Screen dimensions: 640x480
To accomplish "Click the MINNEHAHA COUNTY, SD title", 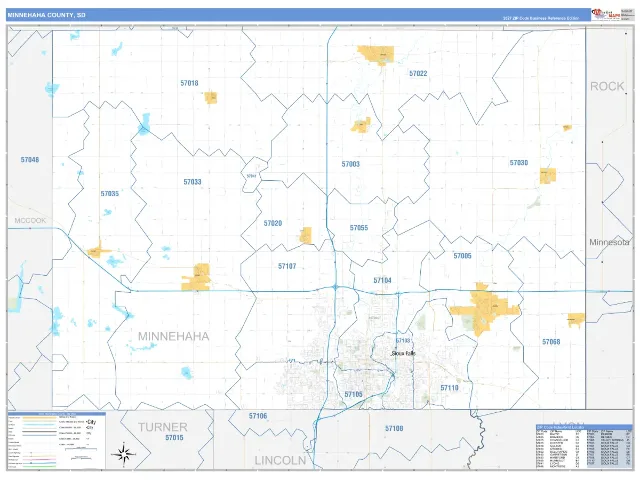I will click(47, 15).
